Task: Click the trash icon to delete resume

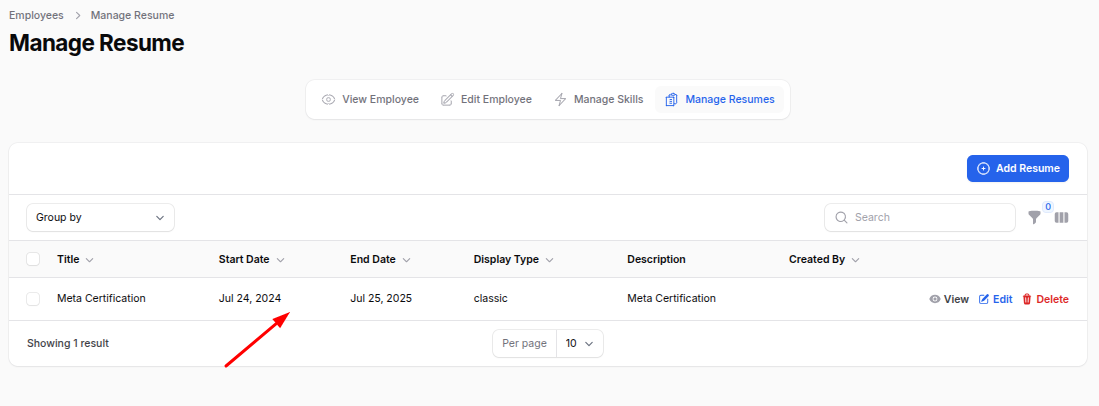Action: click(1026, 299)
